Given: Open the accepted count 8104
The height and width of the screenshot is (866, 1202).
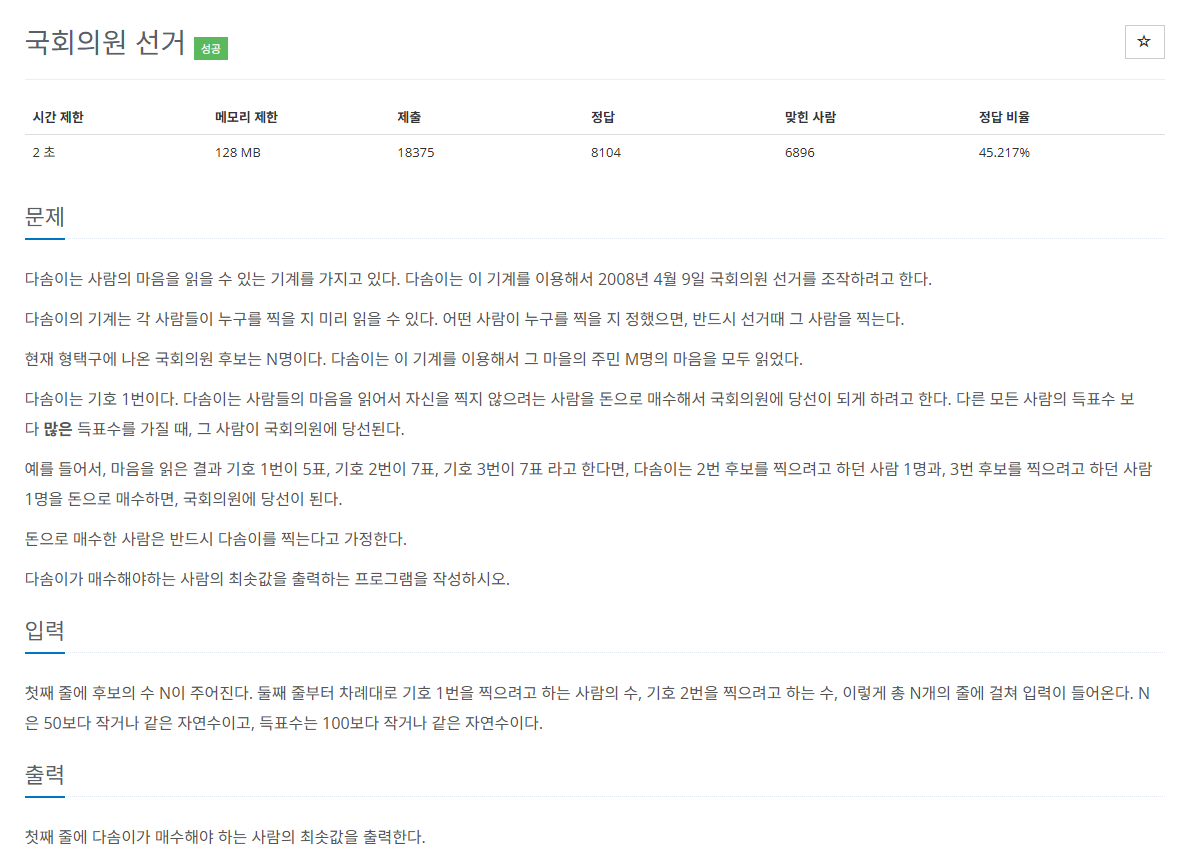Looking at the screenshot, I should pyautogui.click(x=604, y=152).
